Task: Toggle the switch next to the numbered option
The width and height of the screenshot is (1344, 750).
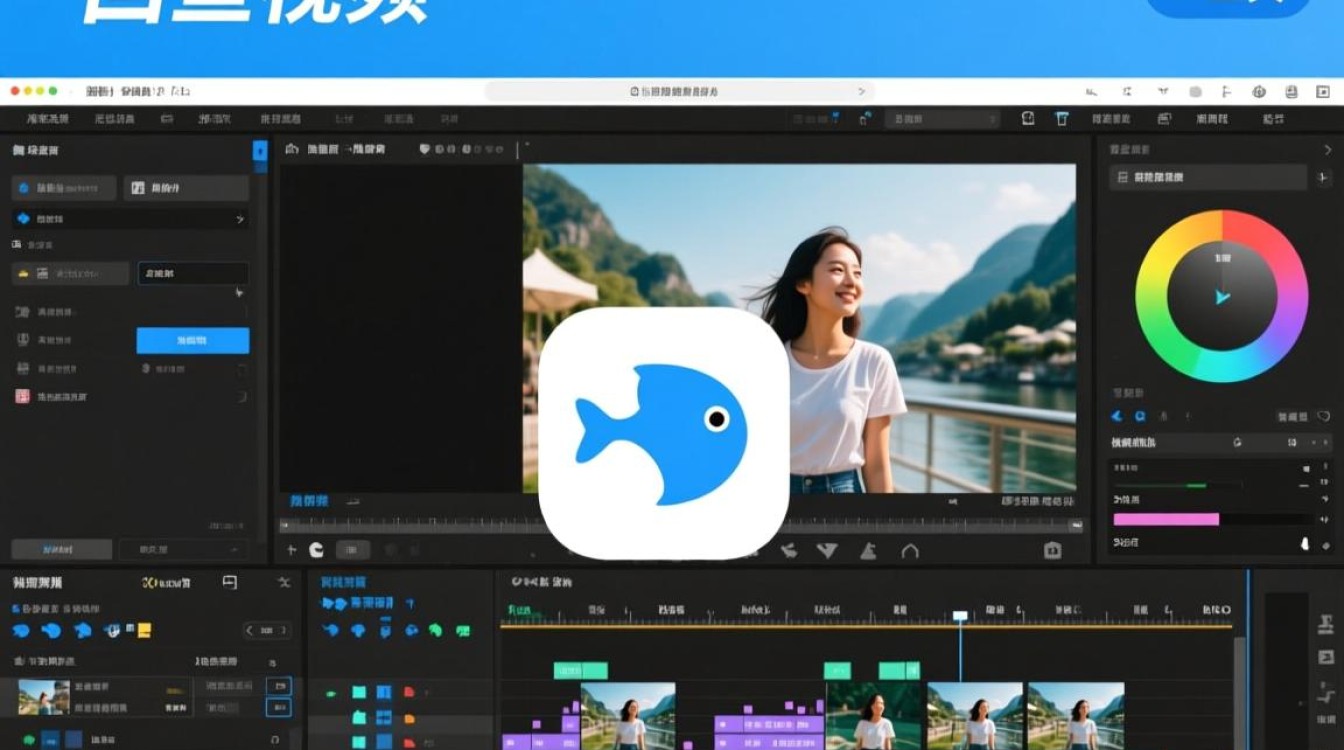Action: pos(240,369)
